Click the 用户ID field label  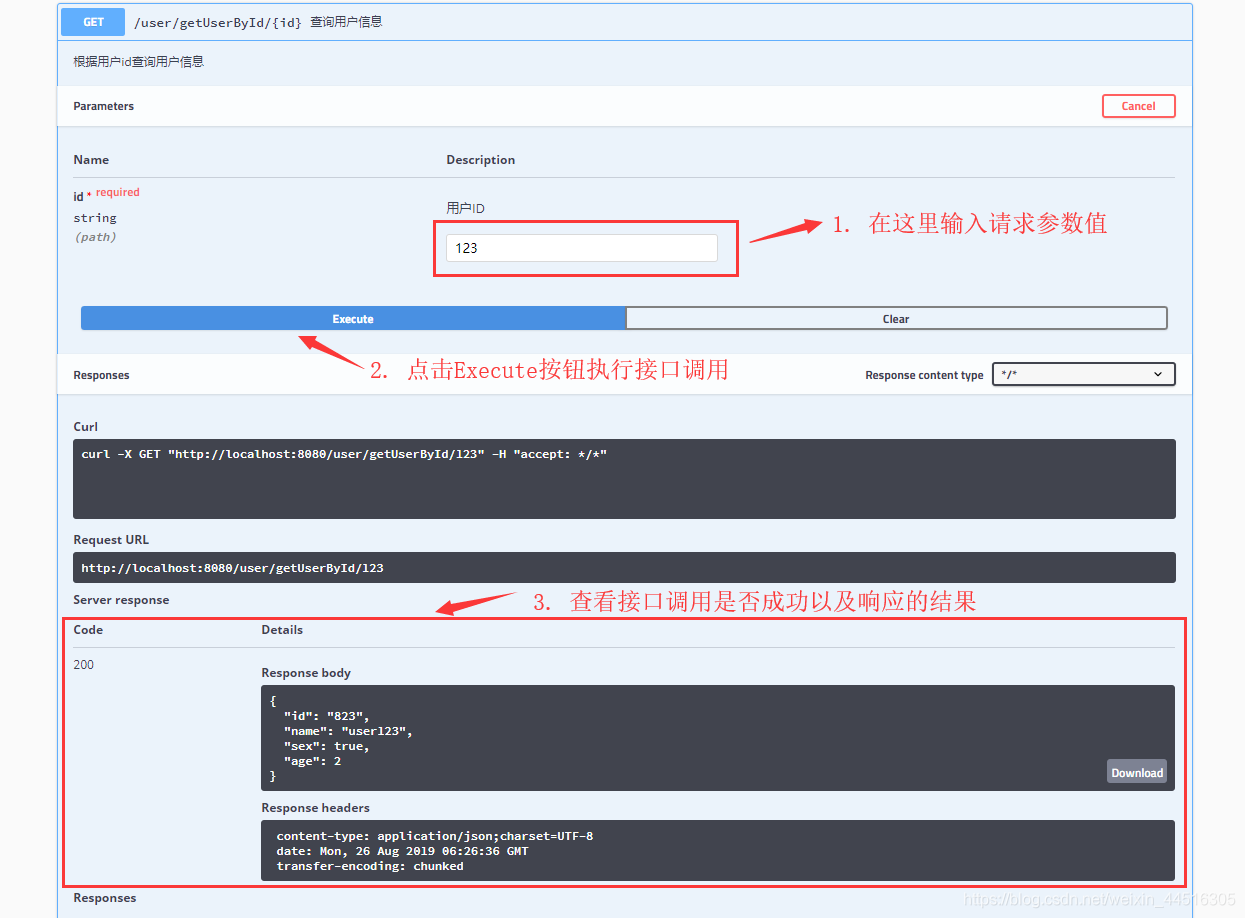[465, 208]
